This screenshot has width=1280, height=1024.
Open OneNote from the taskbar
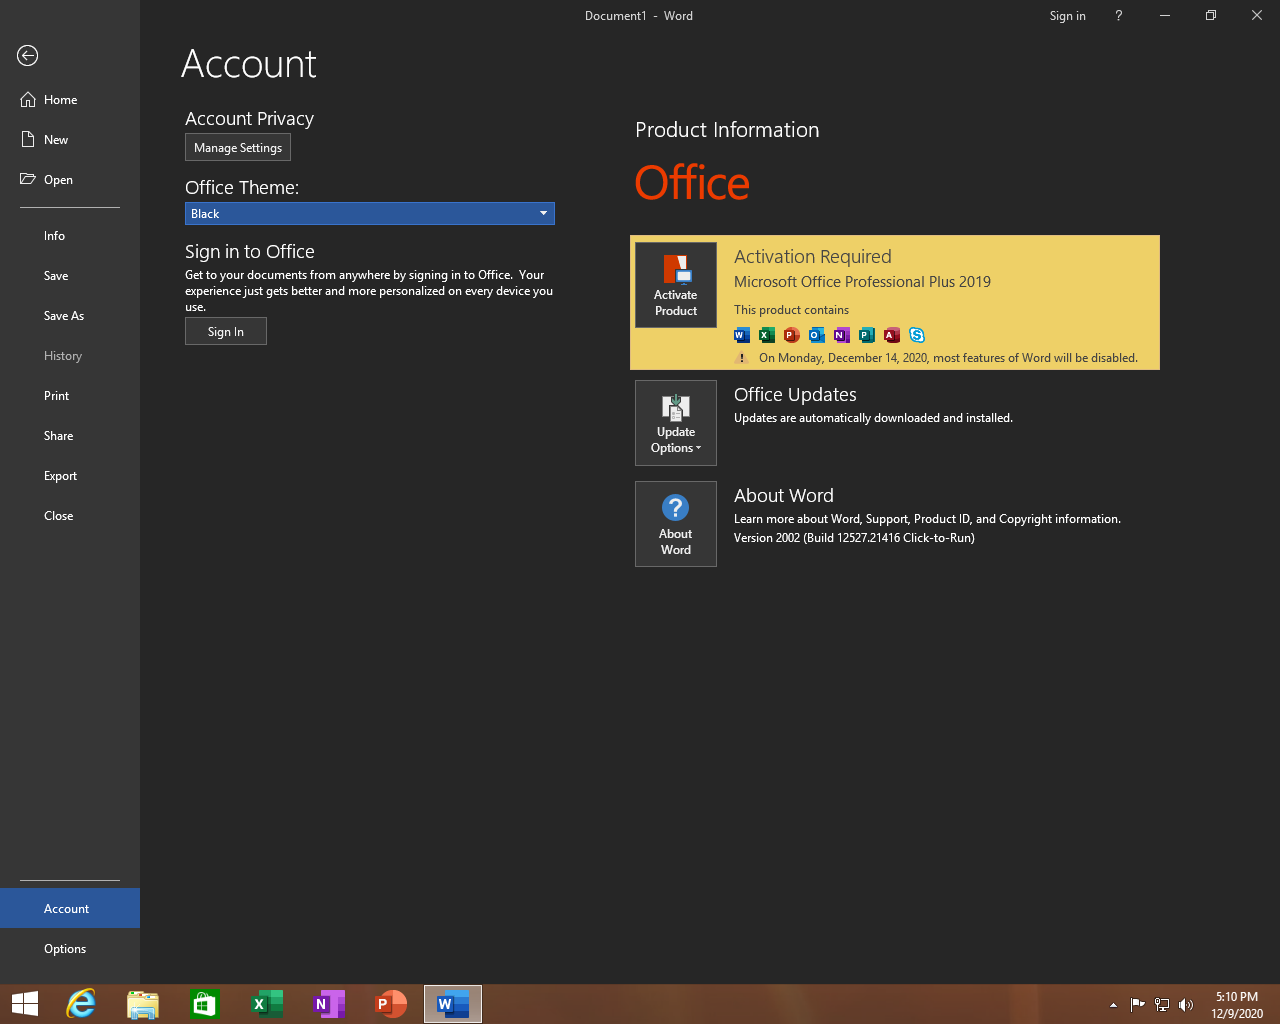(x=329, y=1004)
